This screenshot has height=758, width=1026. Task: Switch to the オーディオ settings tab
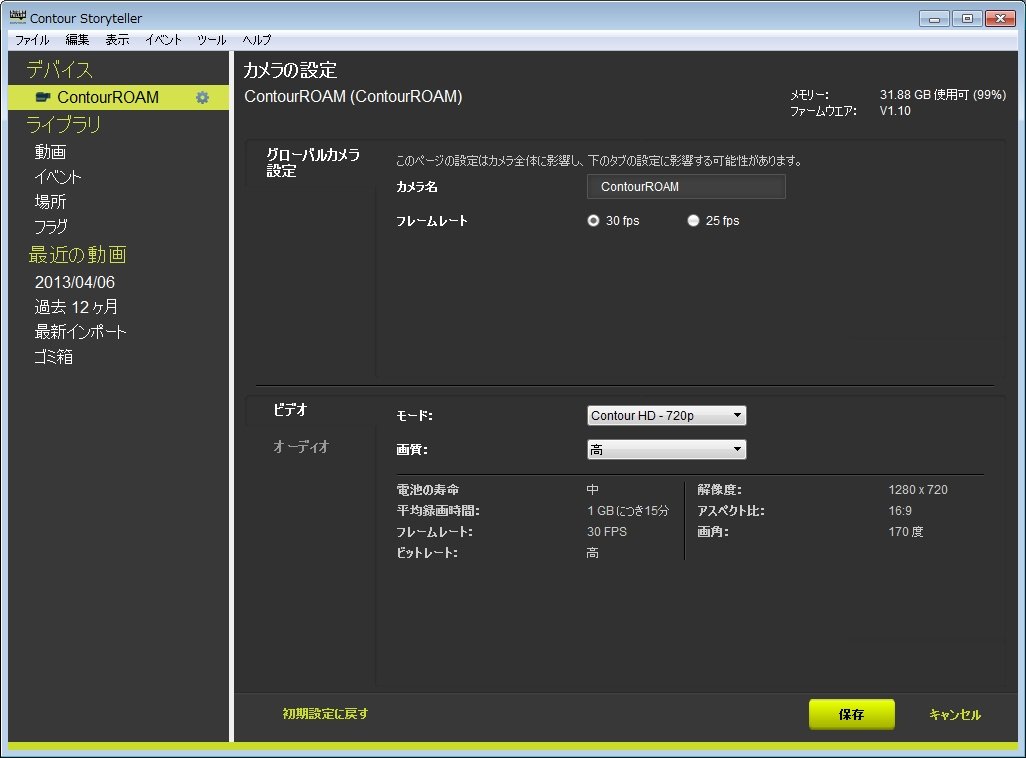pyautogui.click(x=301, y=447)
